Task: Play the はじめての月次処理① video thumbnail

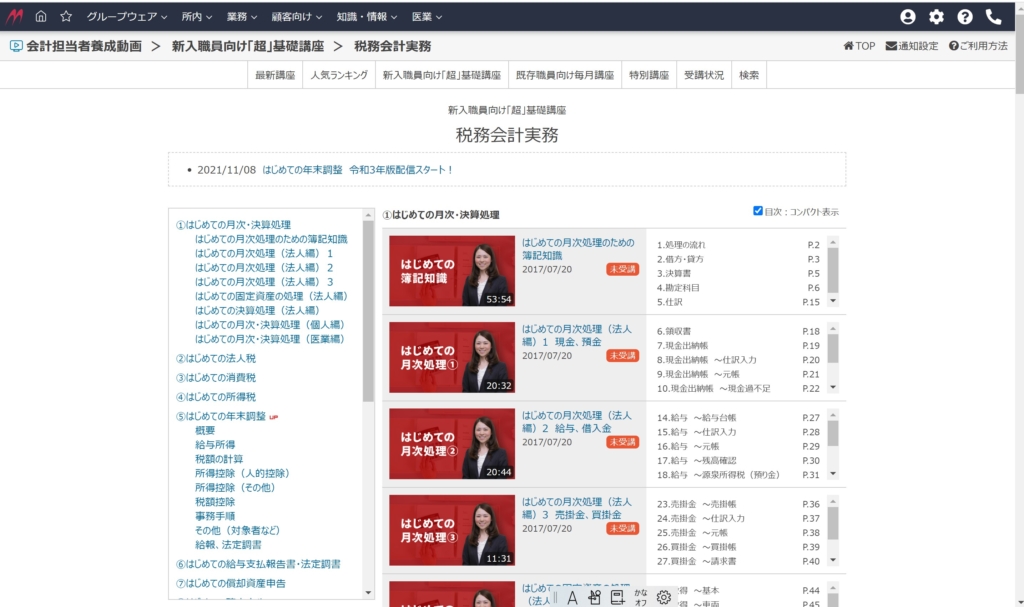Action: [452, 357]
